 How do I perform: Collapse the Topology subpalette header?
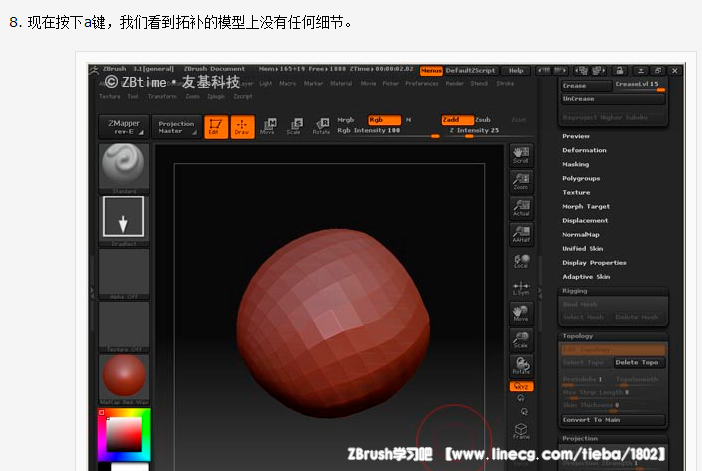pyautogui.click(x=612, y=336)
